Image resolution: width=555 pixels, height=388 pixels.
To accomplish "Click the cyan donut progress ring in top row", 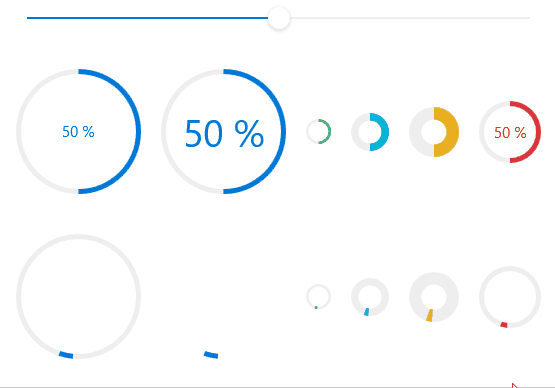I will (x=370, y=132).
